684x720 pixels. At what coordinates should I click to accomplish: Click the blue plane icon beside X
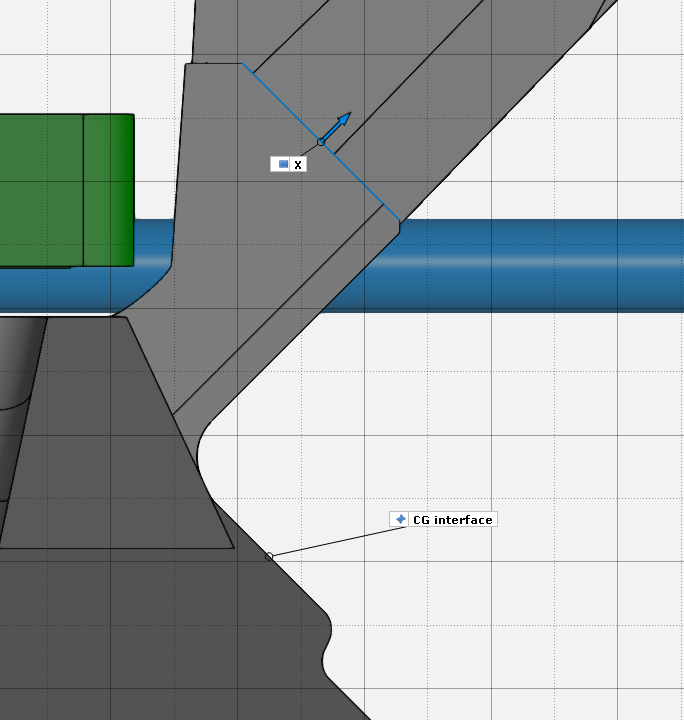click(x=283, y=164)
